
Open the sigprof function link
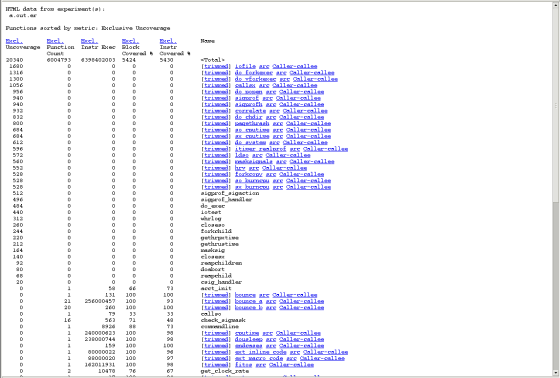pos(247,98)
